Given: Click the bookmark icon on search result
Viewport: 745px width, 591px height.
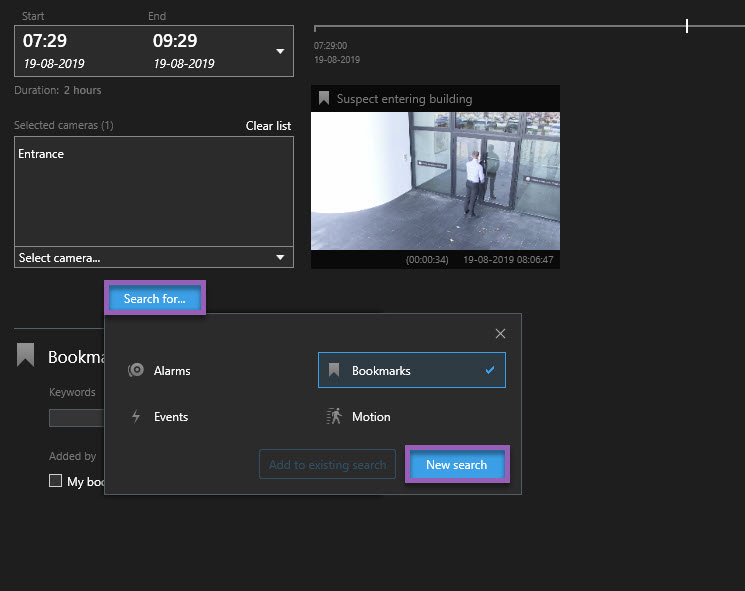Looking at the screenshot, I should pyautogui.click(x=324, y=99).
